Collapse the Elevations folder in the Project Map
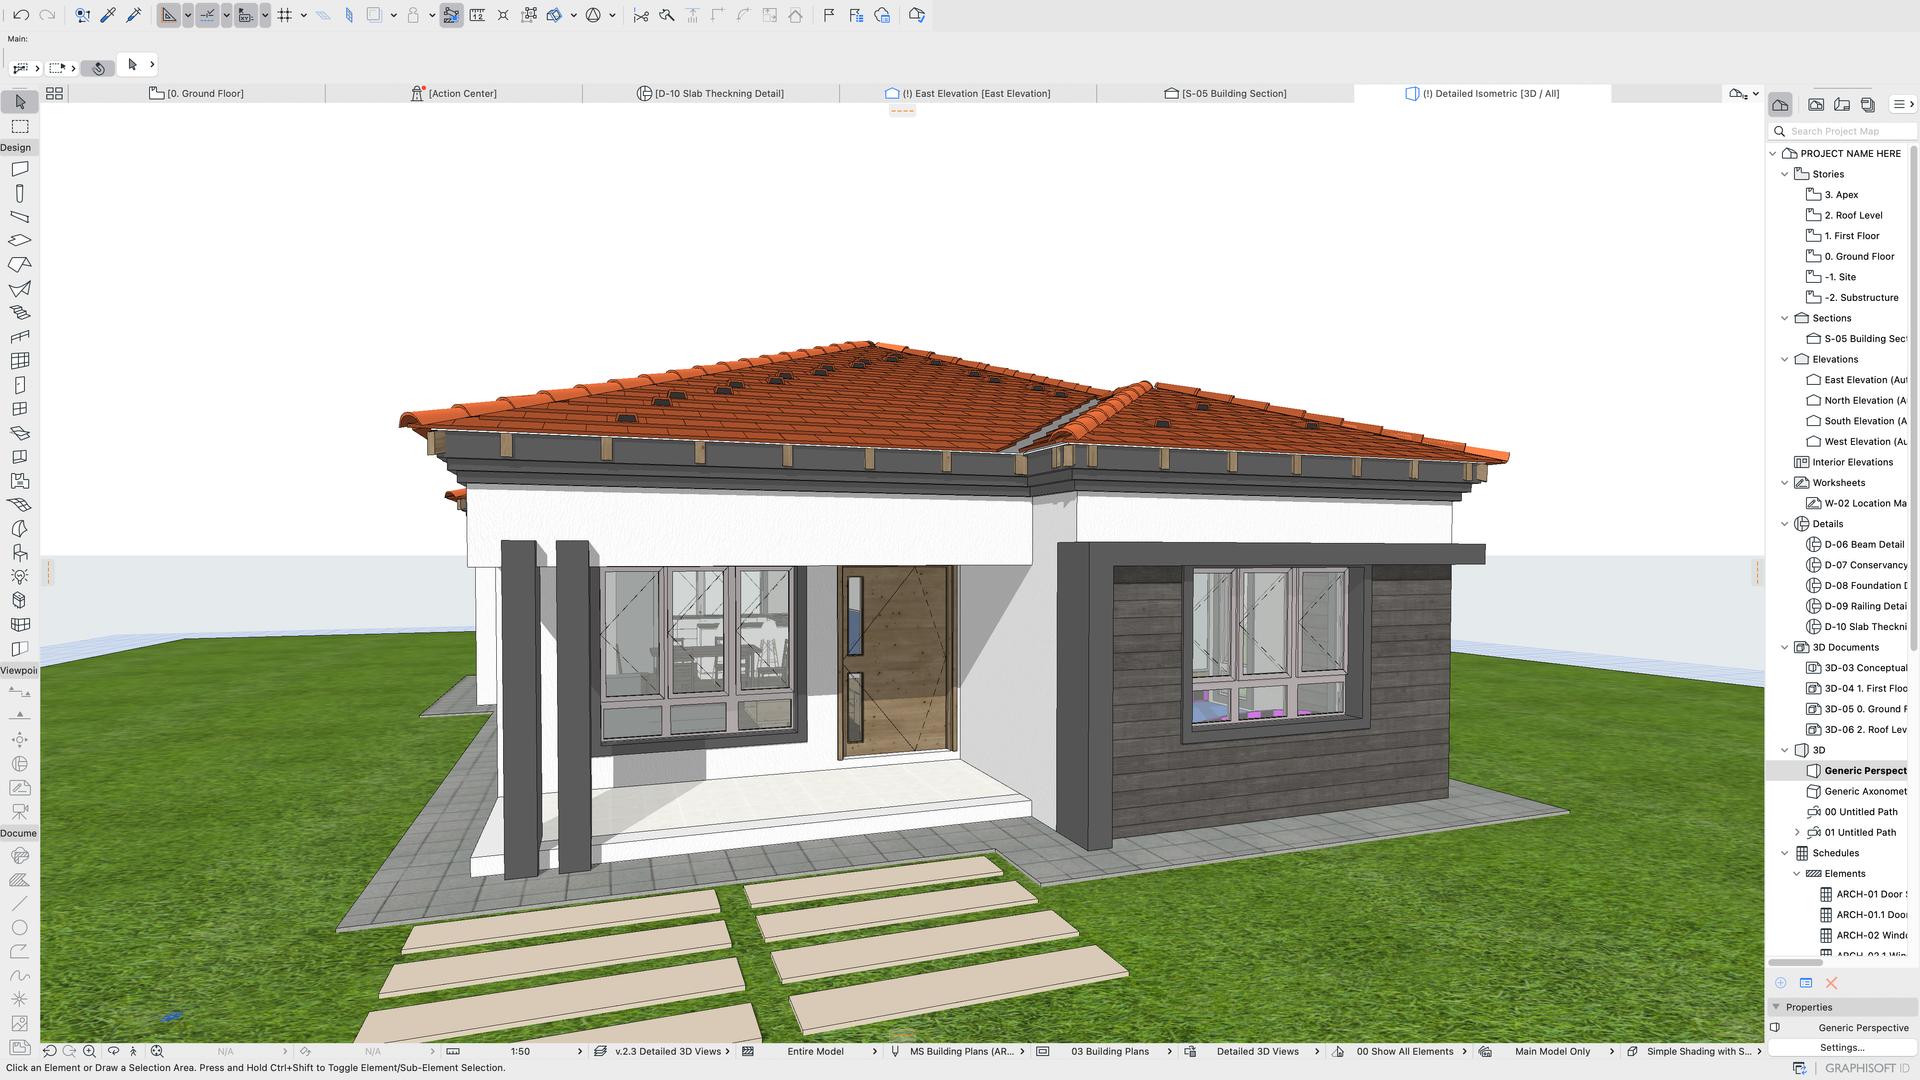 click(x=1785, y=359)
